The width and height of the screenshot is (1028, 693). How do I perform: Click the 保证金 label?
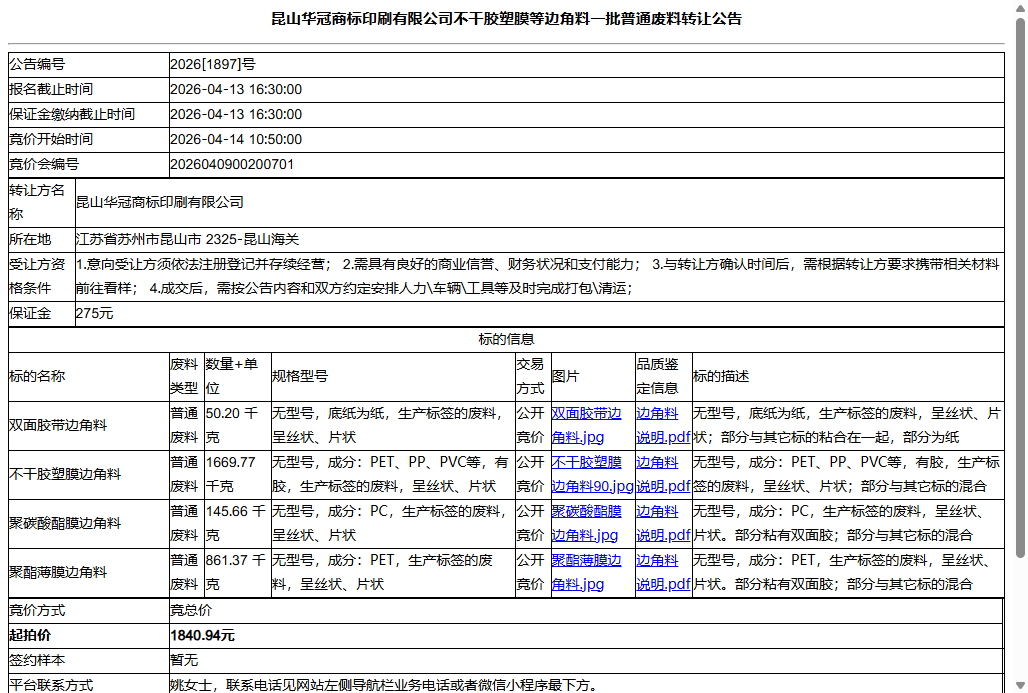[x=30, y=313]
